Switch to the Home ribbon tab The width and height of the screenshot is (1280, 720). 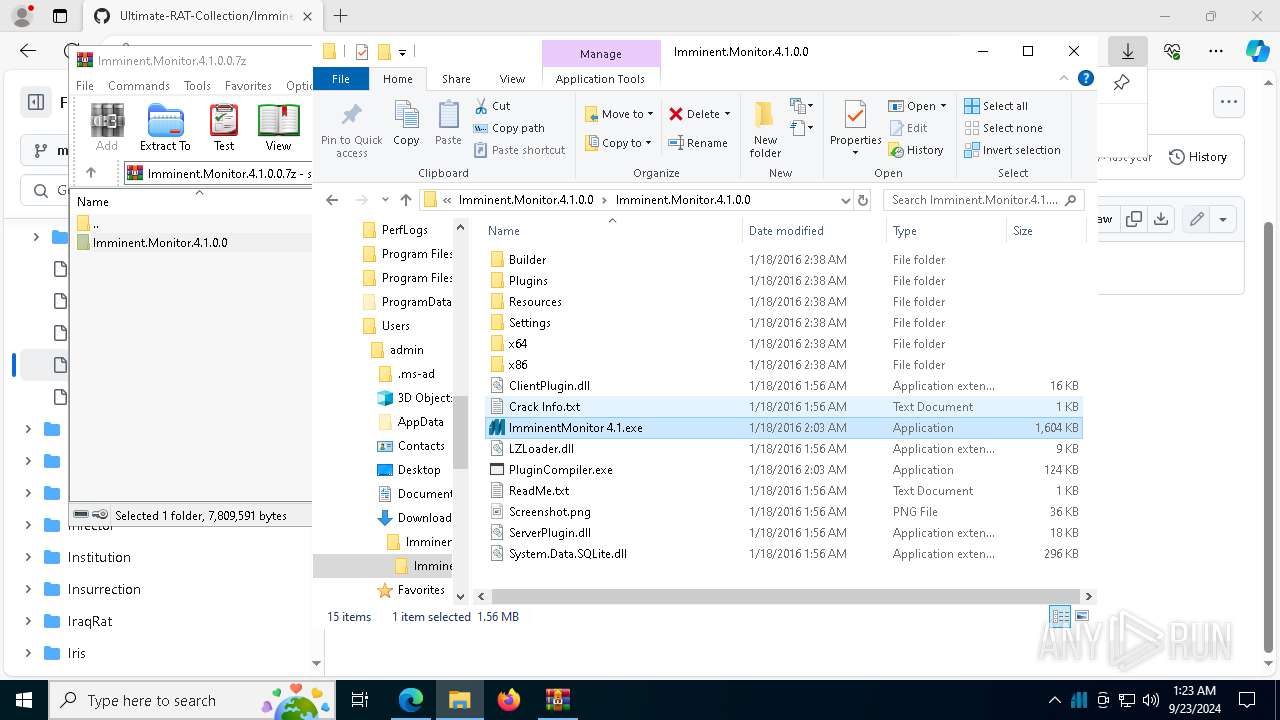tap(397, 79)
